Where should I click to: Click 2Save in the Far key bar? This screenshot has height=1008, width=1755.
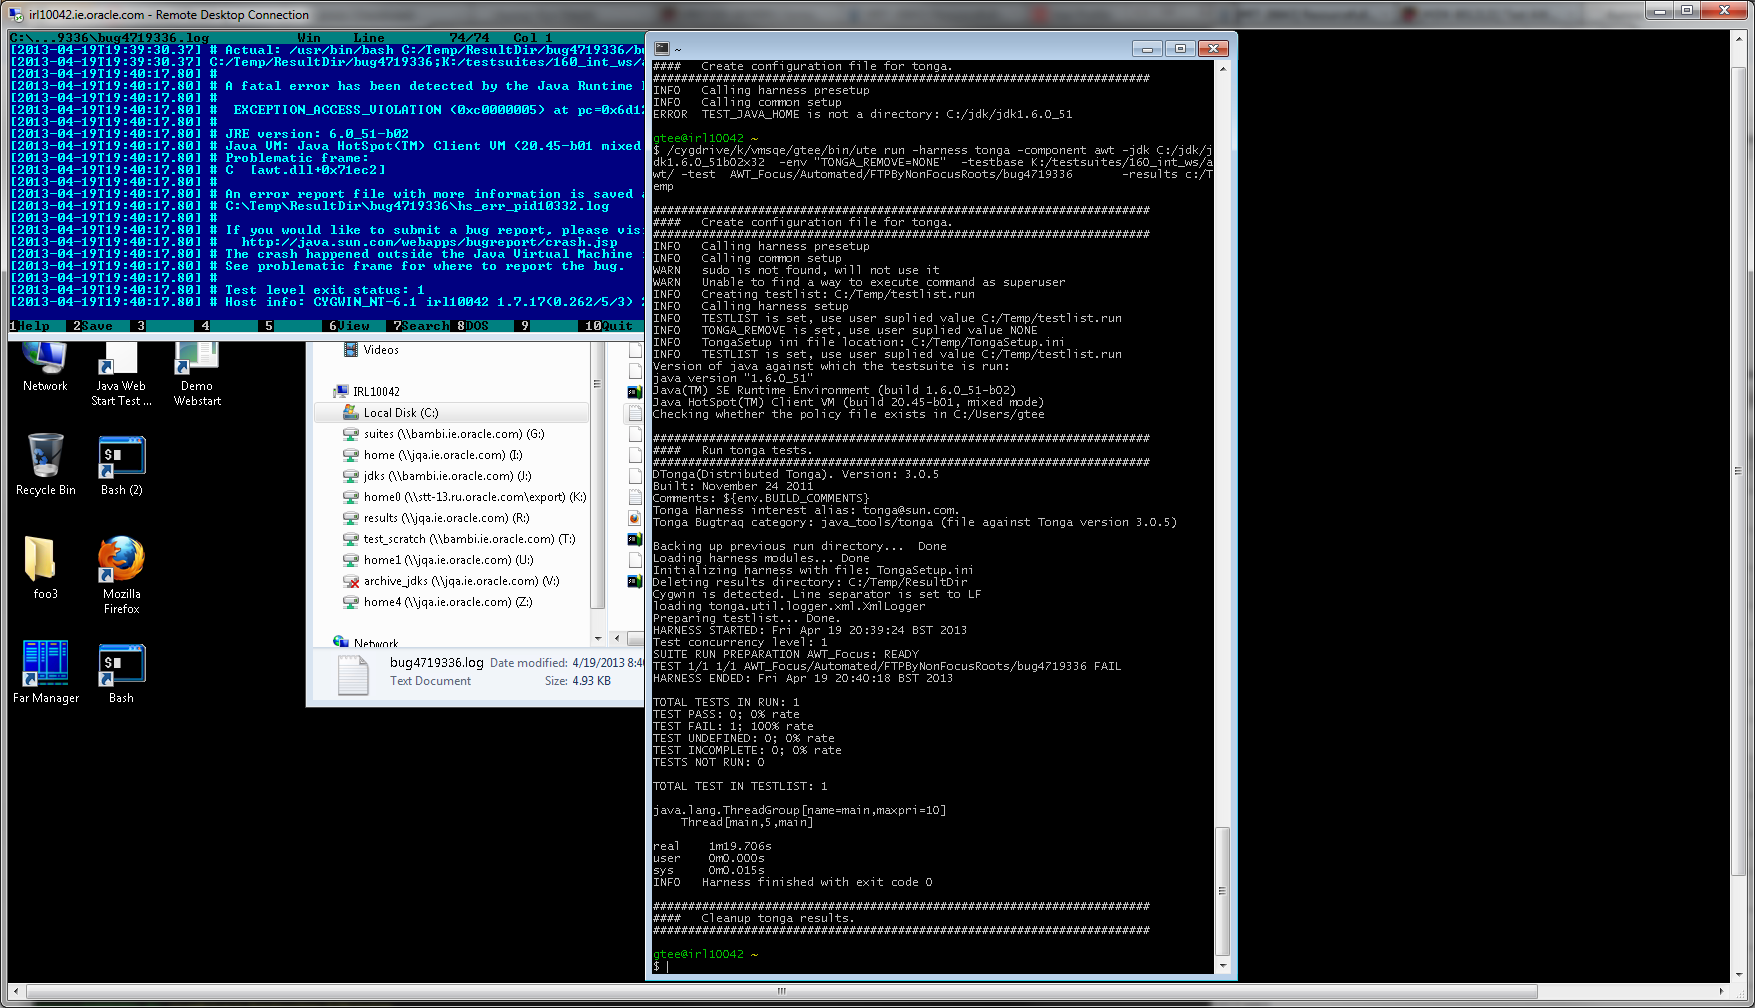(x=94, y=326)
